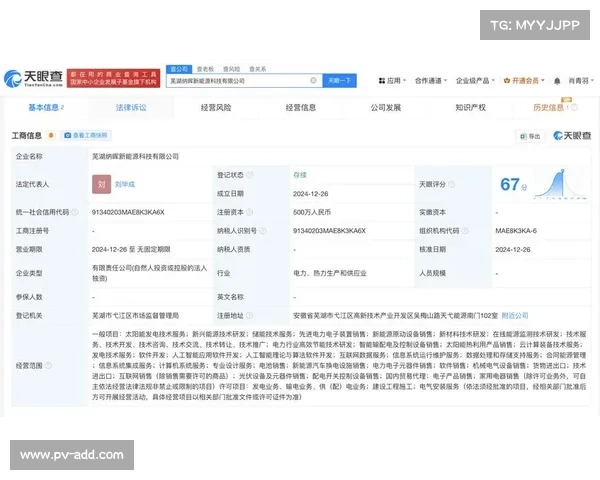Viewport: 600px width, 480px height.
Task: Click the 500万人民币 registered capital value
Action: tap(312, 212)
